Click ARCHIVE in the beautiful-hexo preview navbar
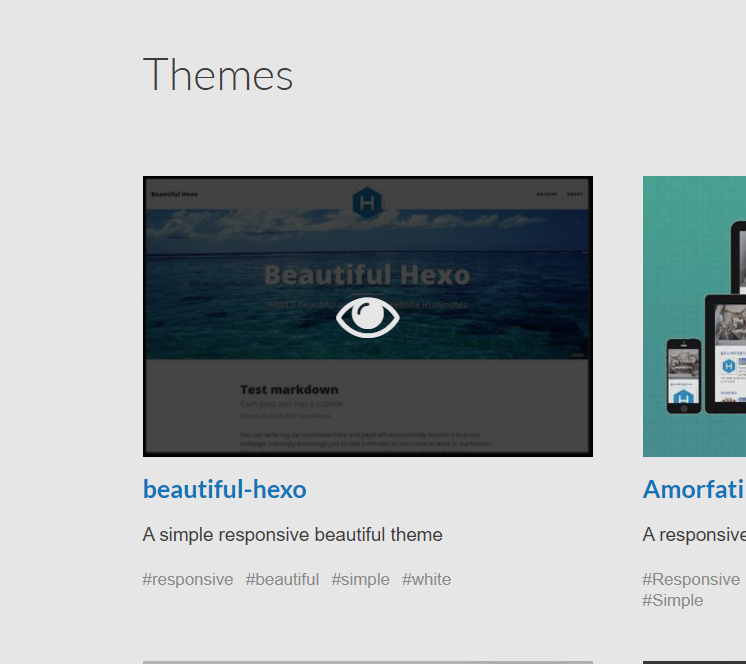The image size is (746, 664). coord(546,194)
